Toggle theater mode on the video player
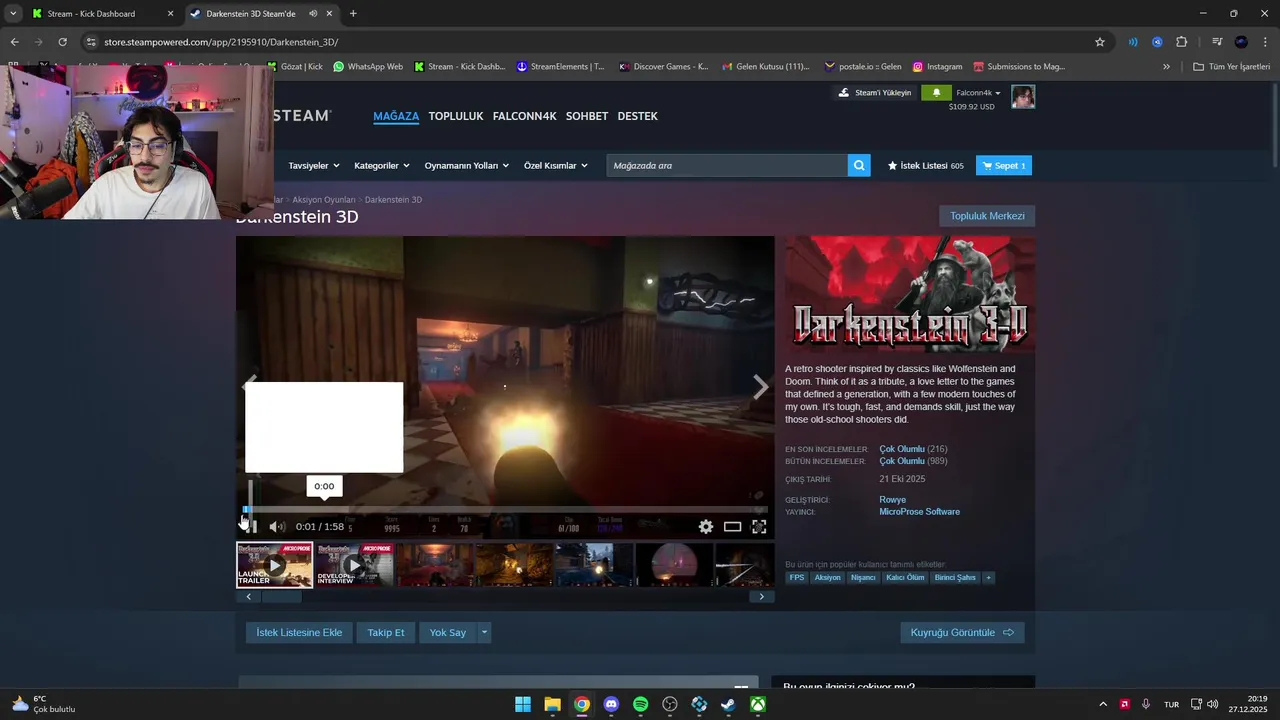Viewport: 1280px width, 720px height. [733, 526]
